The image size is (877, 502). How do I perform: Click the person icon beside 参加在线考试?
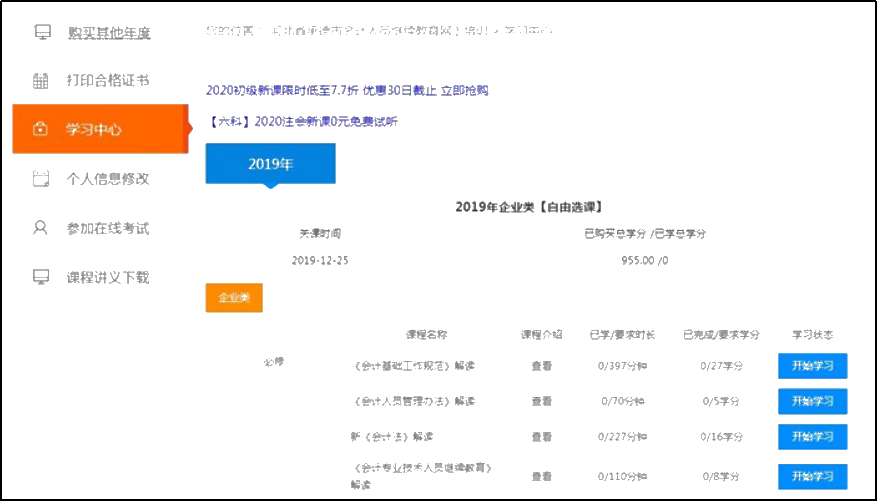(x=41, y=228)
